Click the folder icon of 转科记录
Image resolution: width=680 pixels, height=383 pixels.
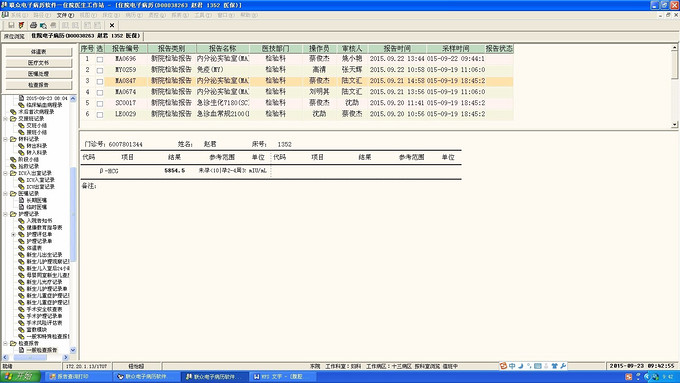click(13, 139)
